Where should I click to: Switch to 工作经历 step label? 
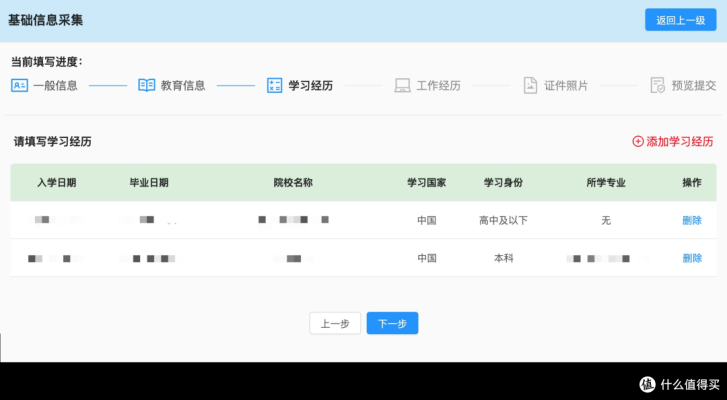click(x=438, y=85)
